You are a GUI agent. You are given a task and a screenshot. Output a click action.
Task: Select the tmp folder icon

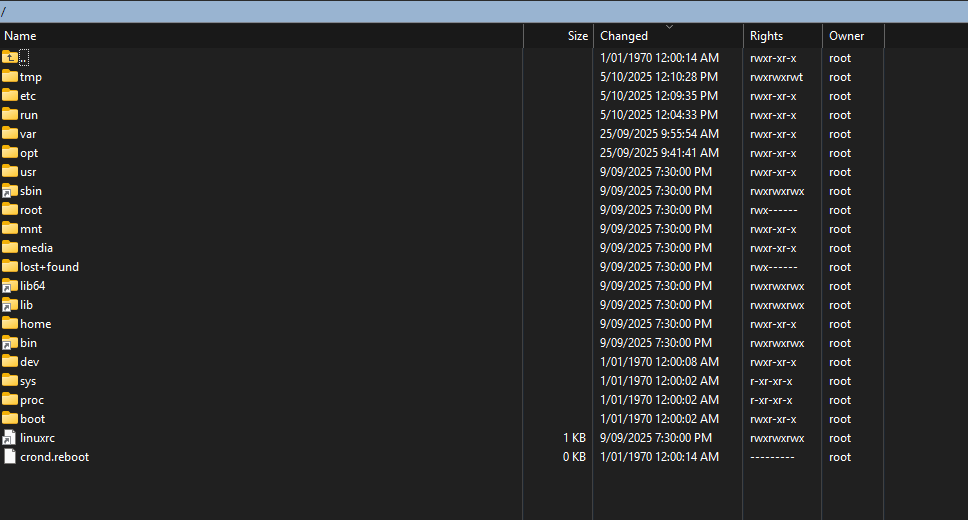coord(10,76)
